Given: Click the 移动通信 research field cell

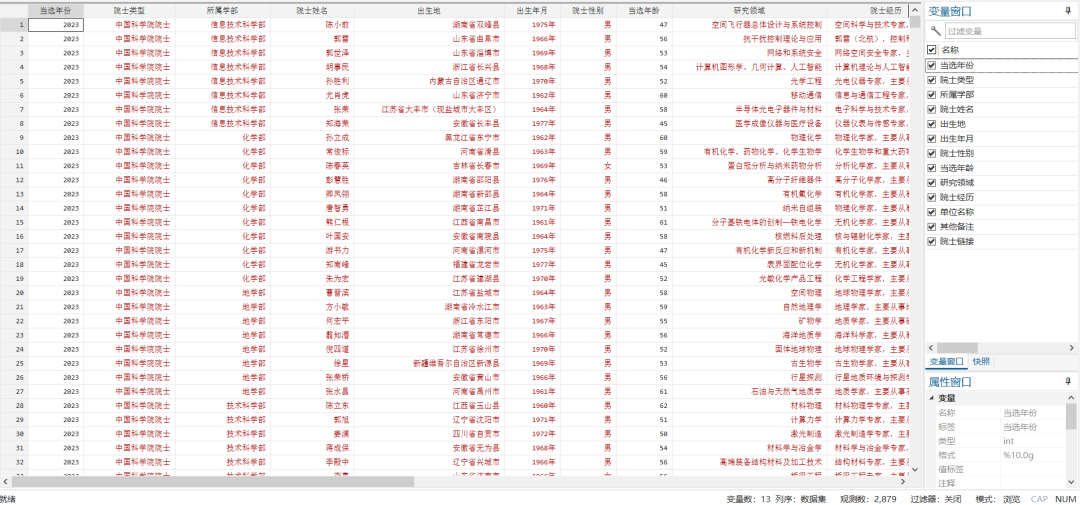Looking at the screenshot, I should coord(749,95).
